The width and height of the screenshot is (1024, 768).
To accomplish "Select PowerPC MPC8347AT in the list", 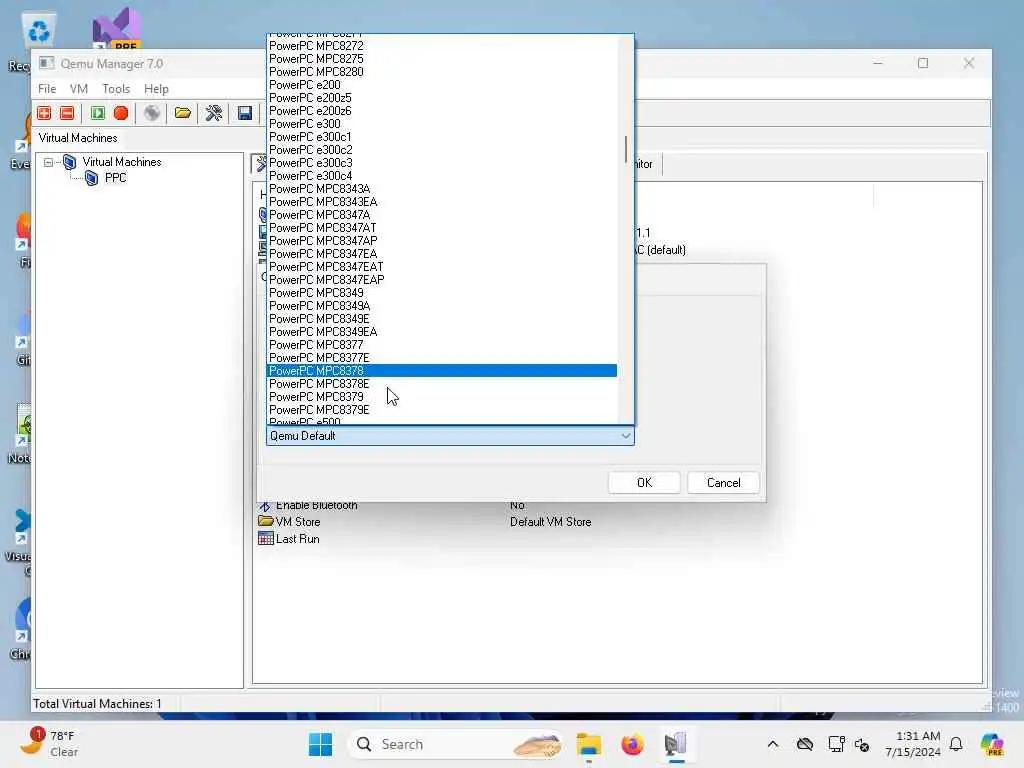I will 442,228.
